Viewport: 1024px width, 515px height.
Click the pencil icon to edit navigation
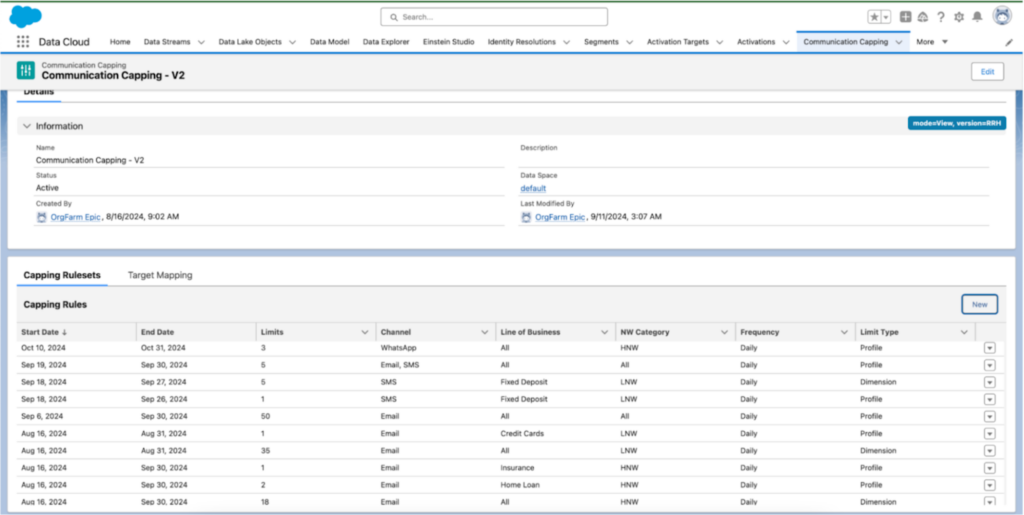tap(1008, 42)
